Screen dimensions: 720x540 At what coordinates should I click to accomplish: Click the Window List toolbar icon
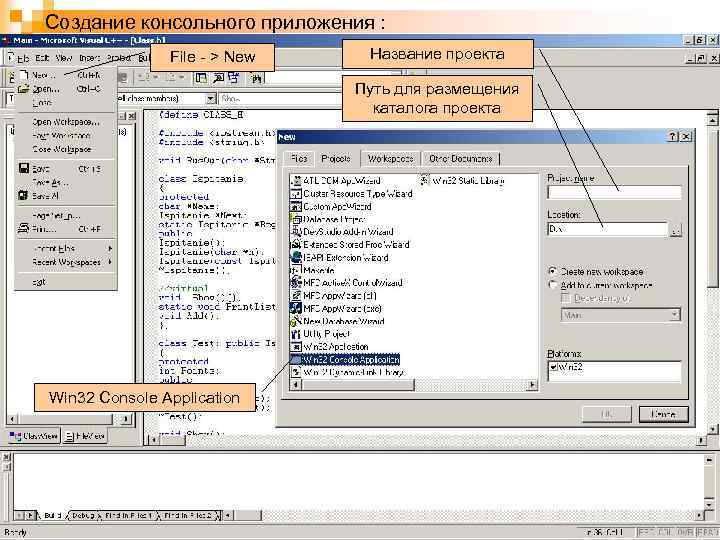(x=234, y=78)
